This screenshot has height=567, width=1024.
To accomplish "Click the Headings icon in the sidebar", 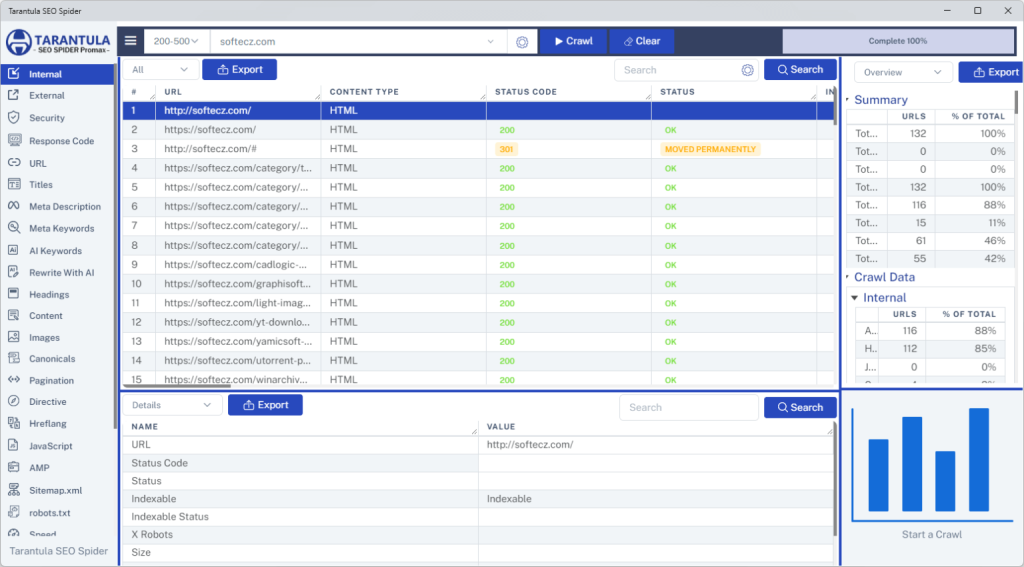I will click(14, 294).
